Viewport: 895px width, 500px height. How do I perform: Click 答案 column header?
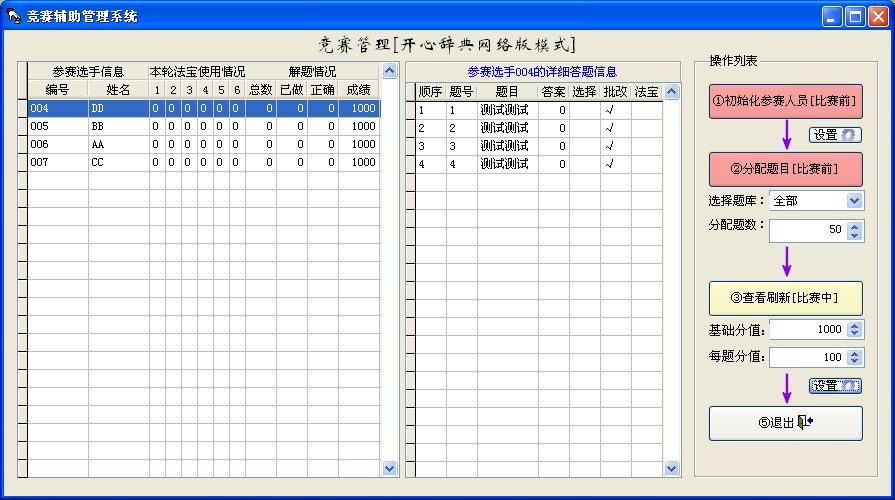(x=553, y=92)
